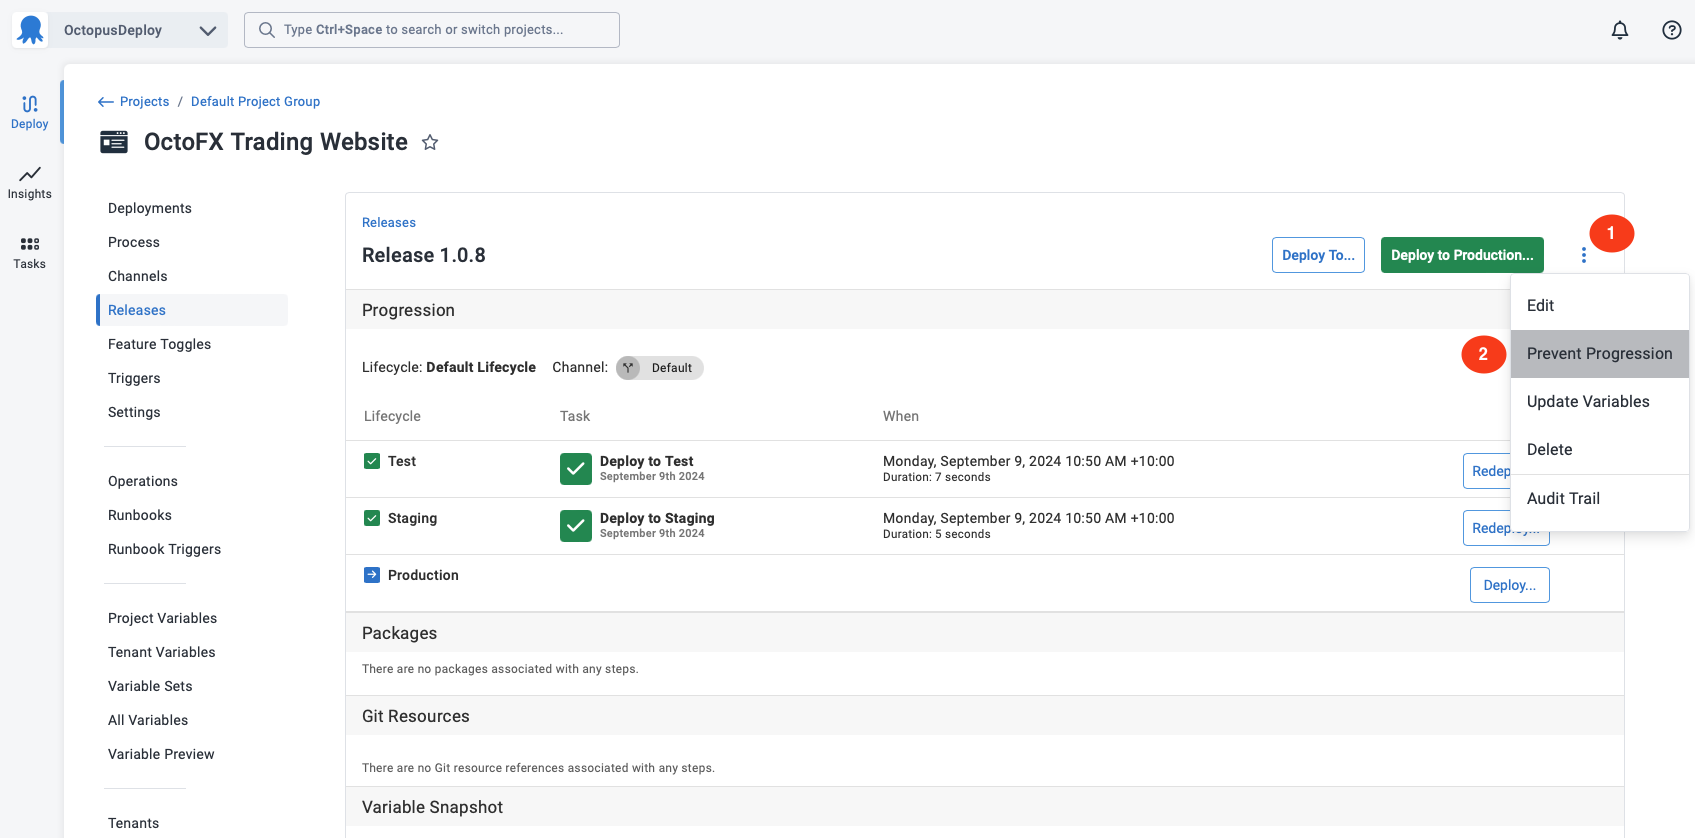Toggle the Staging lifecycle checkbox
Image resolution: width=1695 pixels, height=838 pixels.
(372, 518)
